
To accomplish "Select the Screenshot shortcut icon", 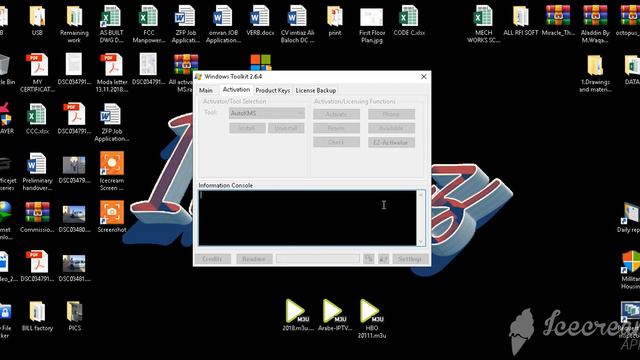I will pyautogui.click(x=111, y=213).
